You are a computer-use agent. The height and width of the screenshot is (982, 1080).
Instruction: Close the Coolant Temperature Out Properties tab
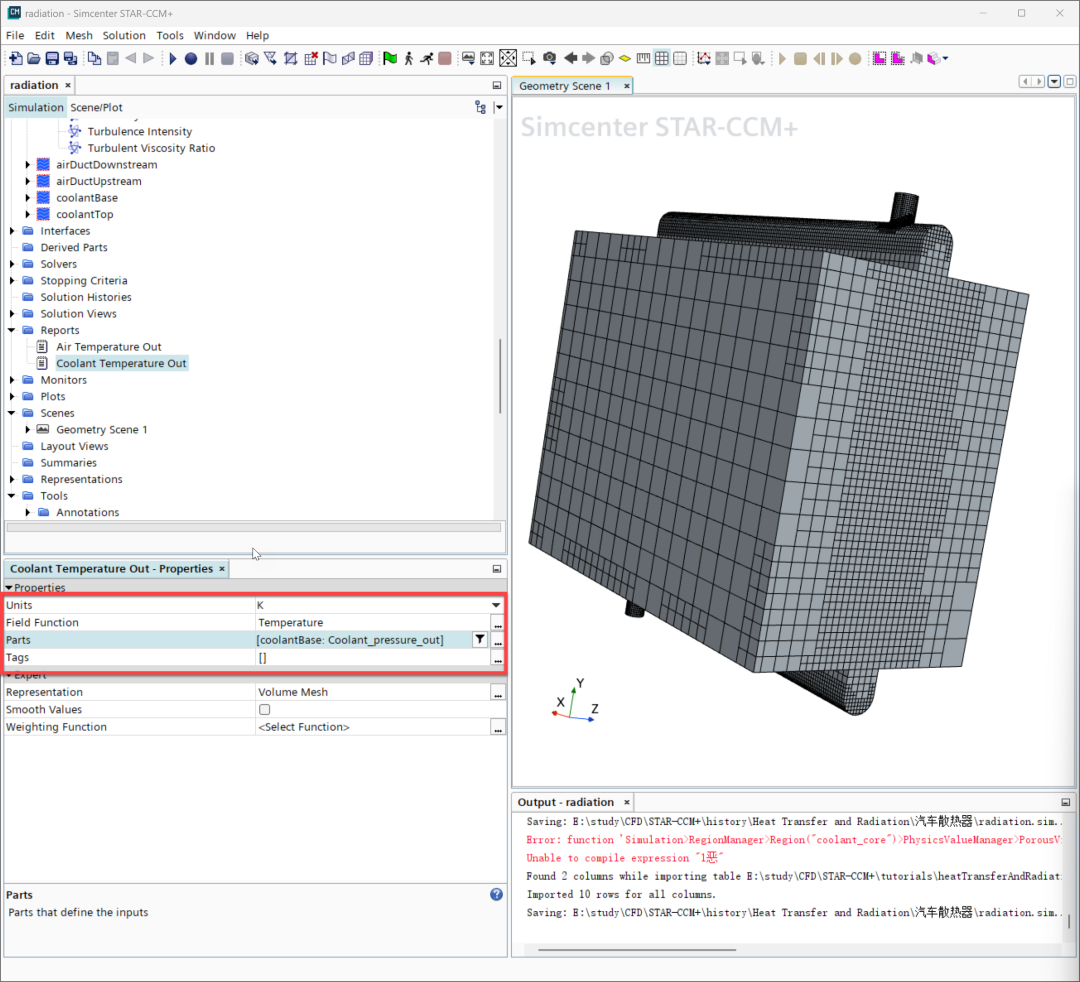[222, 569]
